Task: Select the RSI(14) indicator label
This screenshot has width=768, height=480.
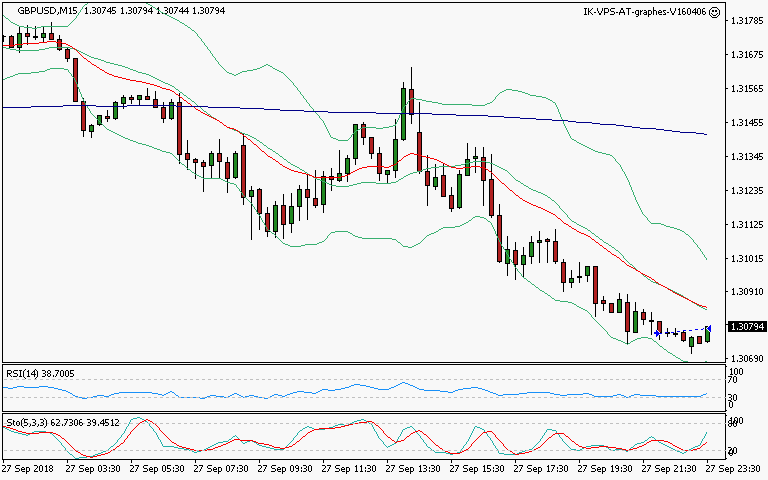Action: click(x=24, y=371)
